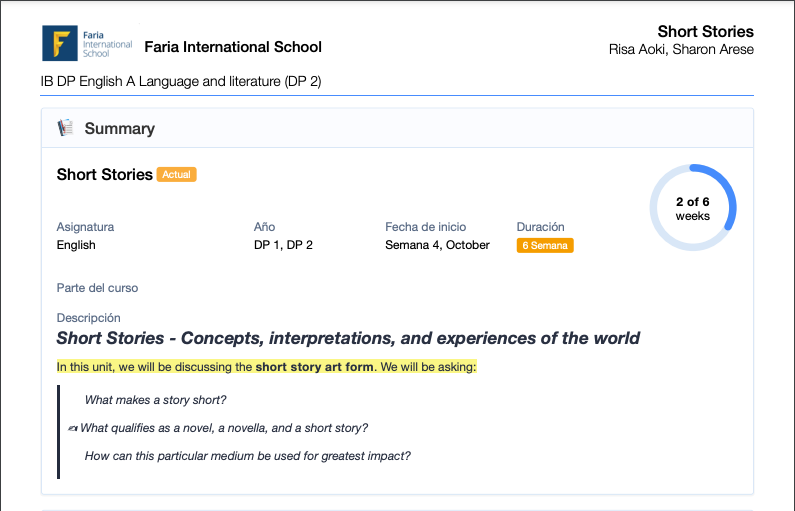795x511 pixels.
Task: Select the 'Semana 4, October' start date
Action: click(x=437, y=245)
